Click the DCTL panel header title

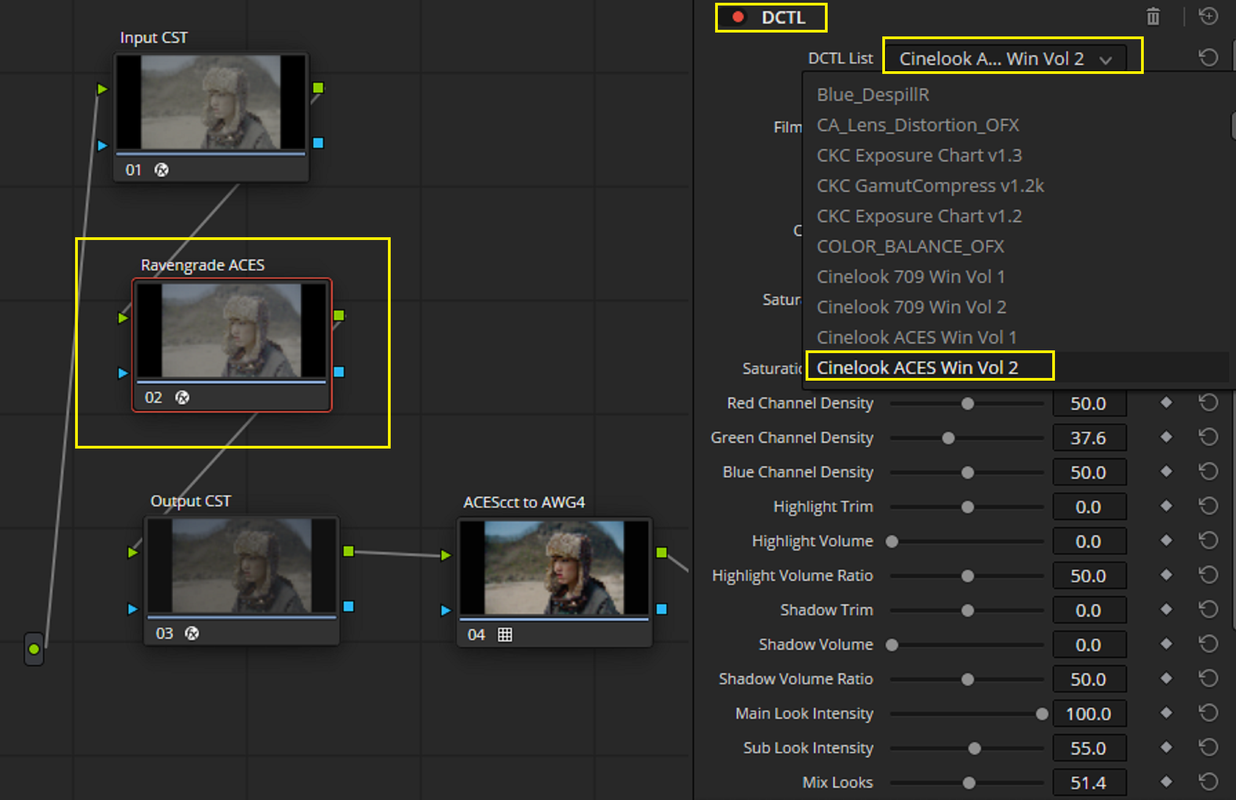pos(784,17)
